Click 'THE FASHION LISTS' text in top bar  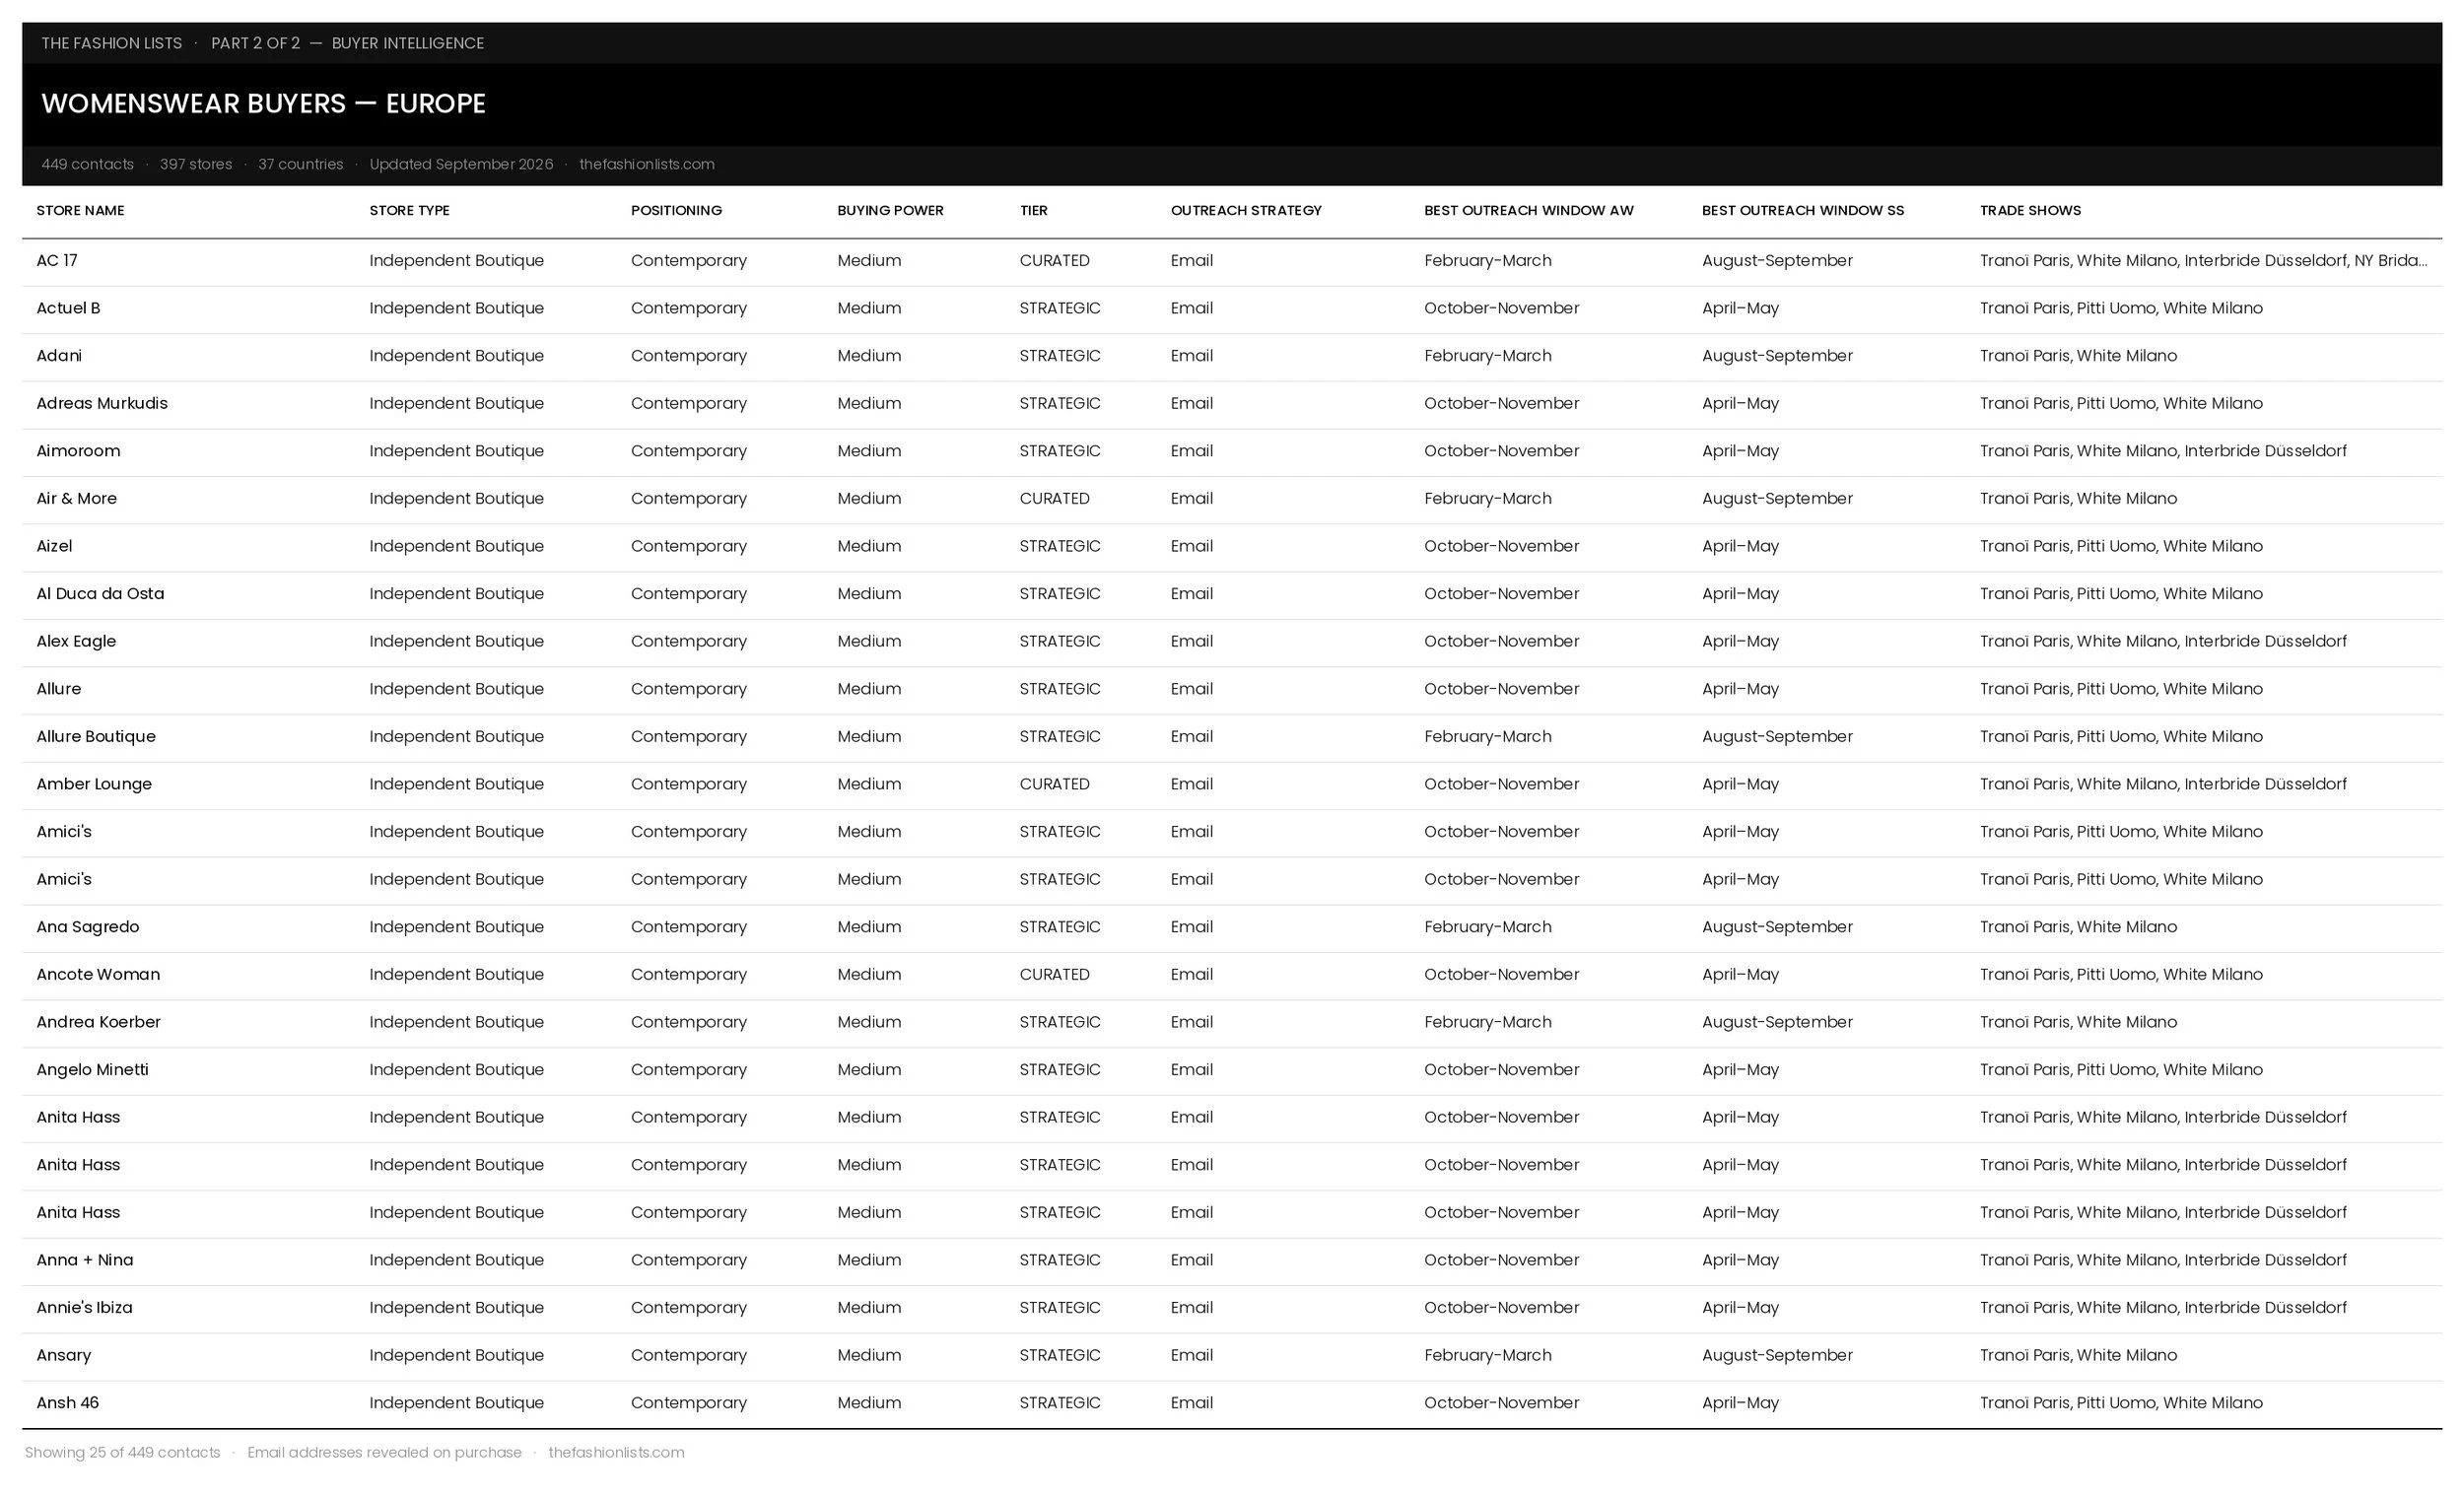coord(112,43)
